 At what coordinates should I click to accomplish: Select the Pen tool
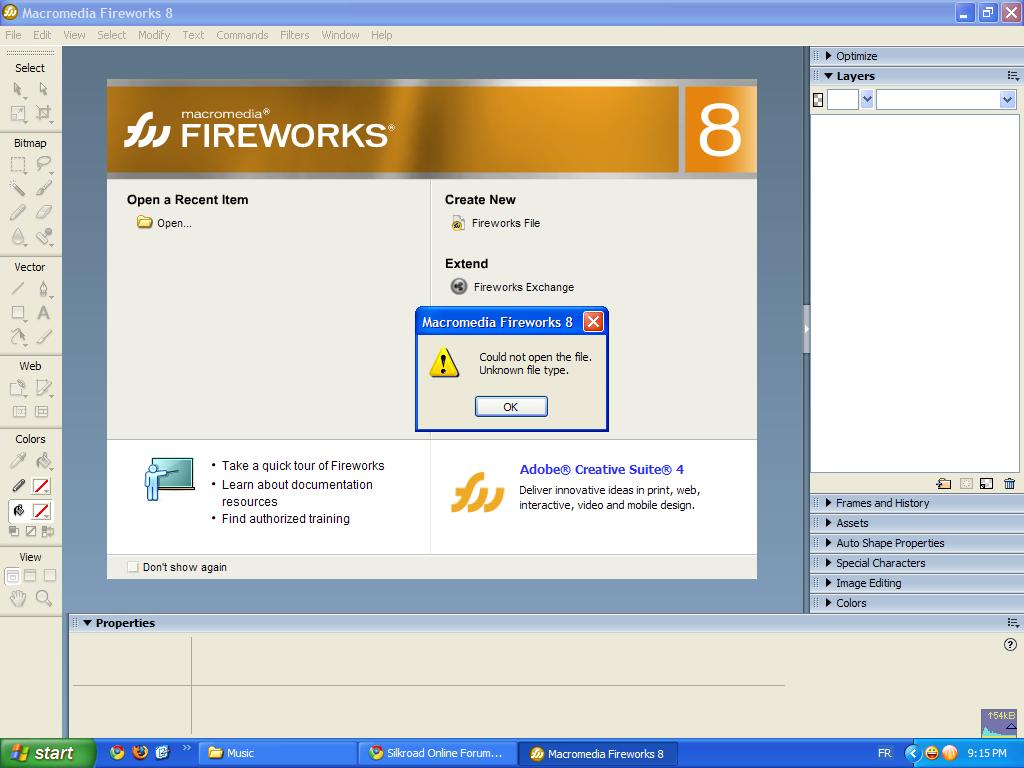43,288
